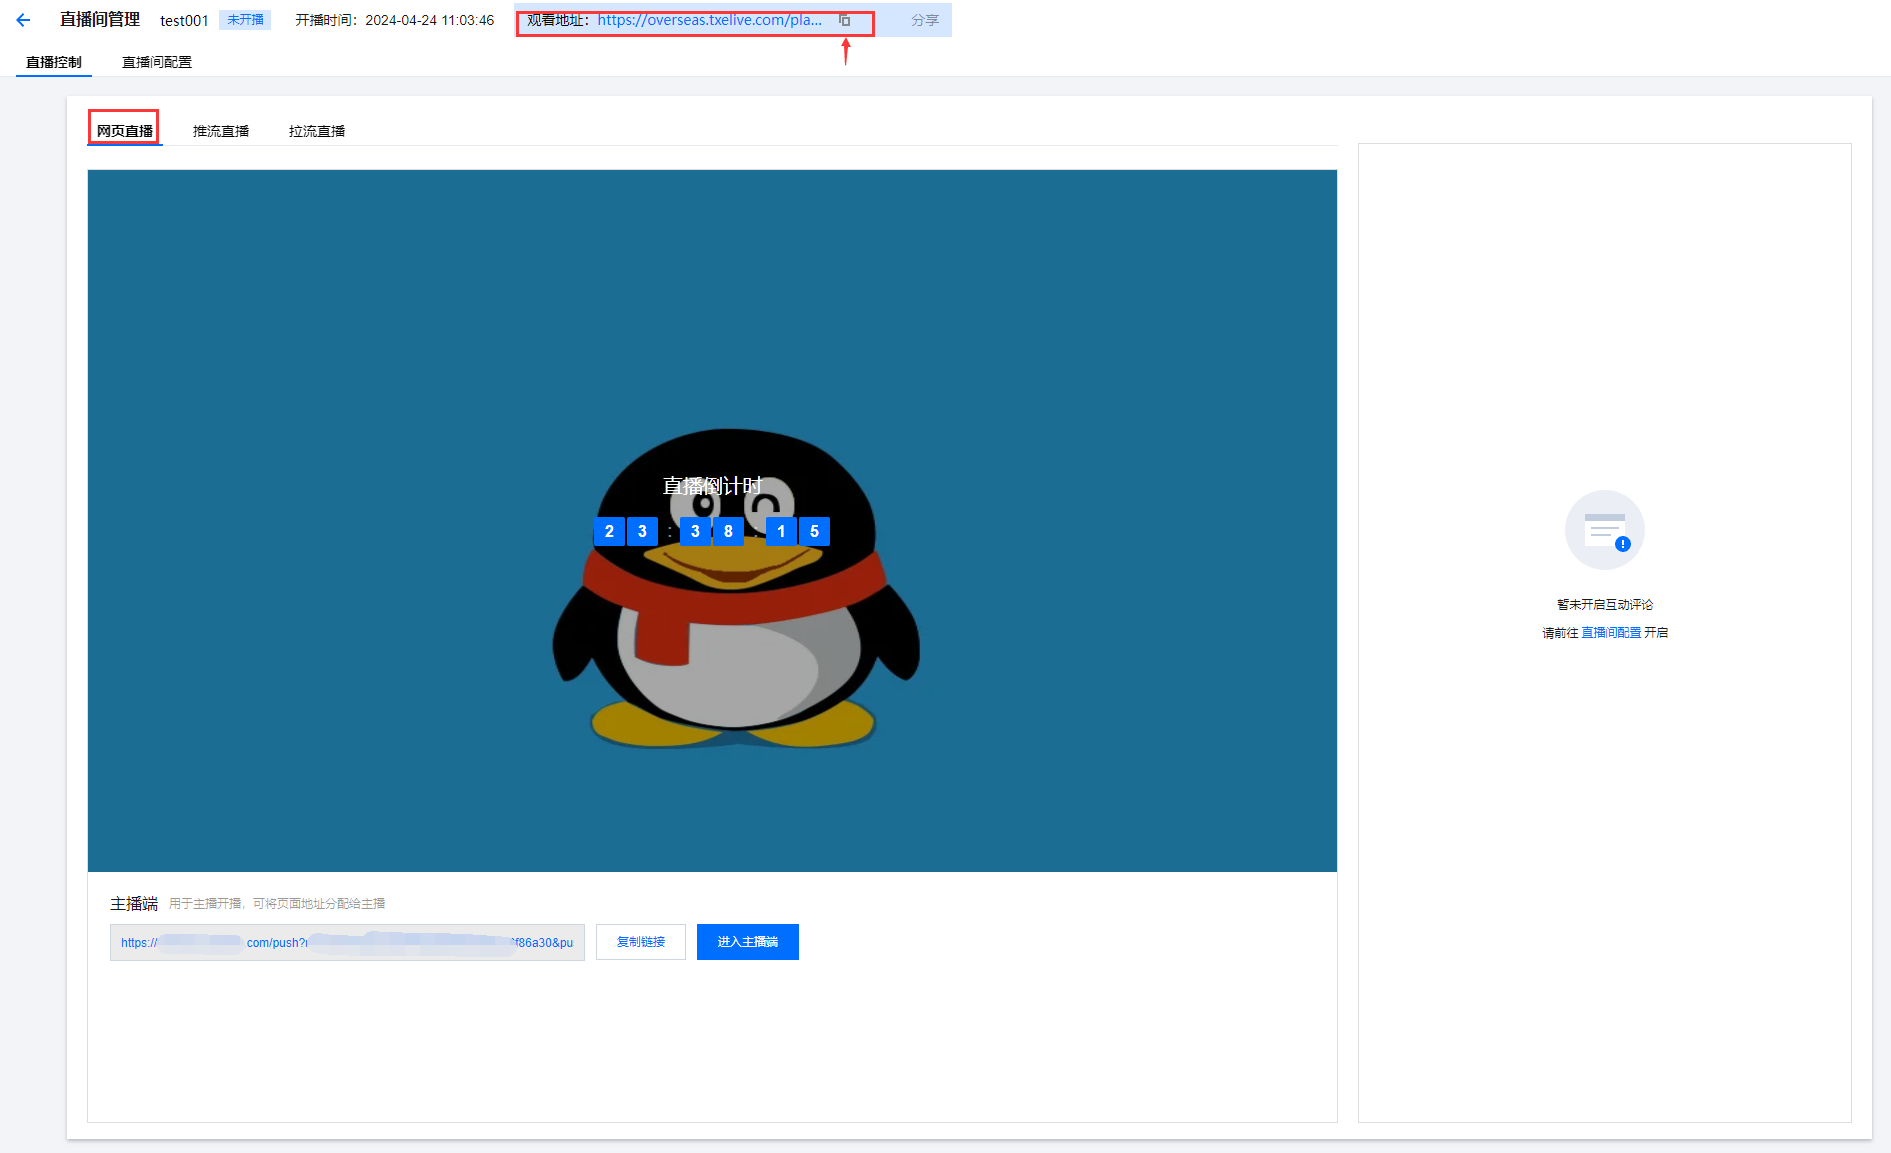Copy the viewing address with the copy icon
Viewport: 1891px width, 1153px height.
[x=845, y=20]
